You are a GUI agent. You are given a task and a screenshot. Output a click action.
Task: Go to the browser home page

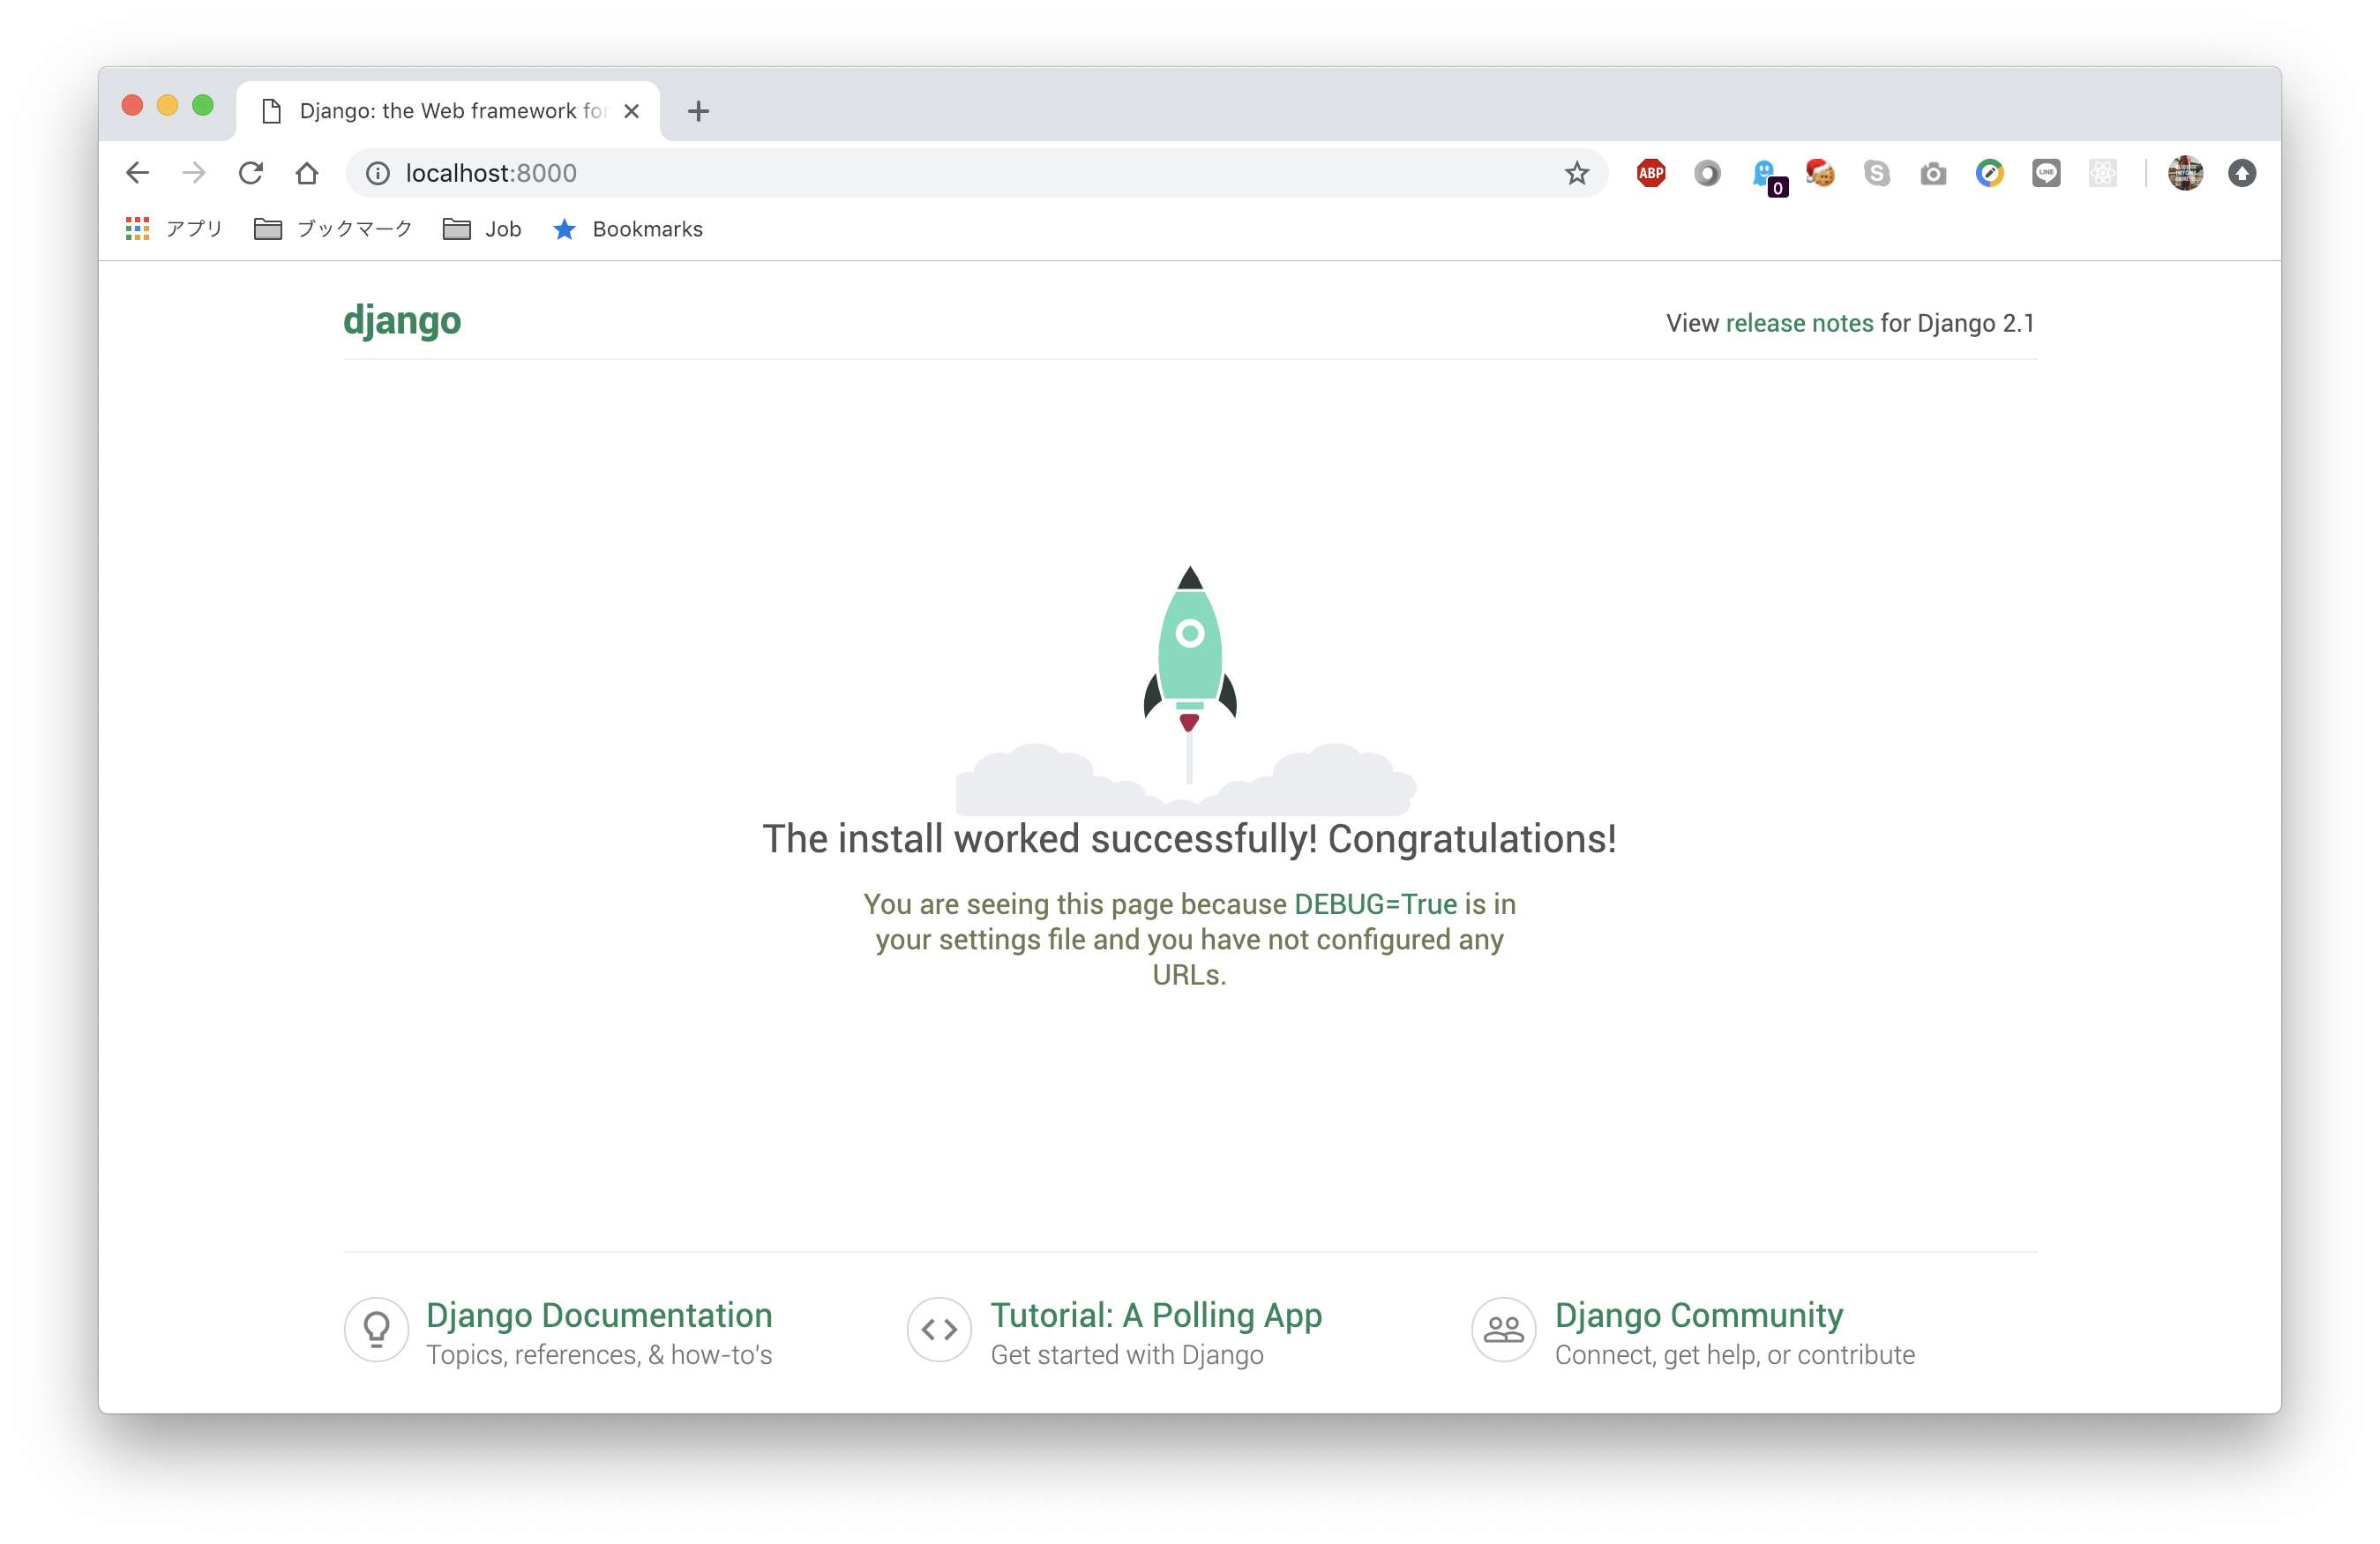point(306,173)
